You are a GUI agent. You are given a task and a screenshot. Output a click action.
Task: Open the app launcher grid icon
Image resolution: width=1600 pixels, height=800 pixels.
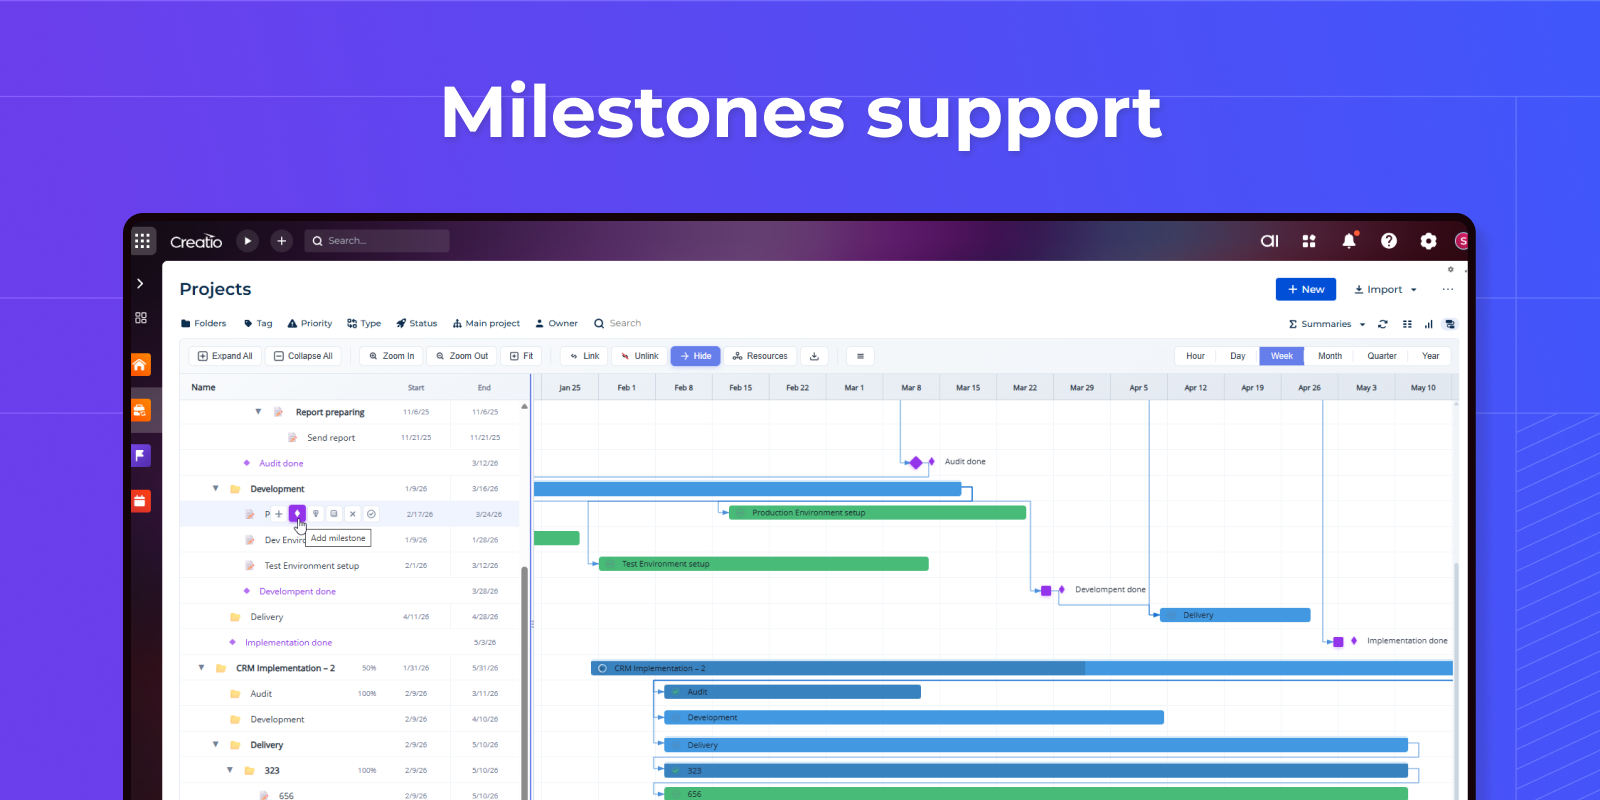pyautogui.click(x=142, y=241)
